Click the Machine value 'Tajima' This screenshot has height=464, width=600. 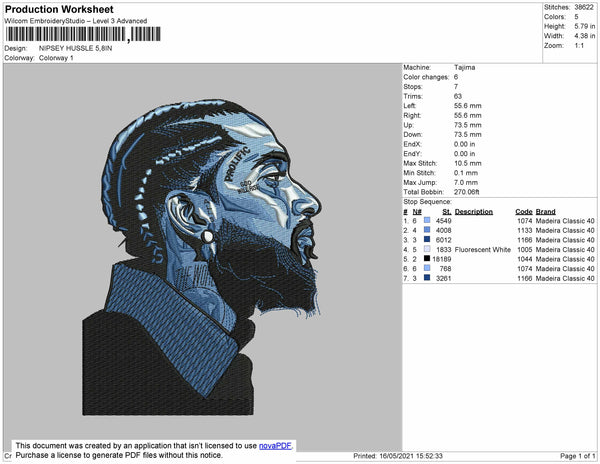coord(465,67)
